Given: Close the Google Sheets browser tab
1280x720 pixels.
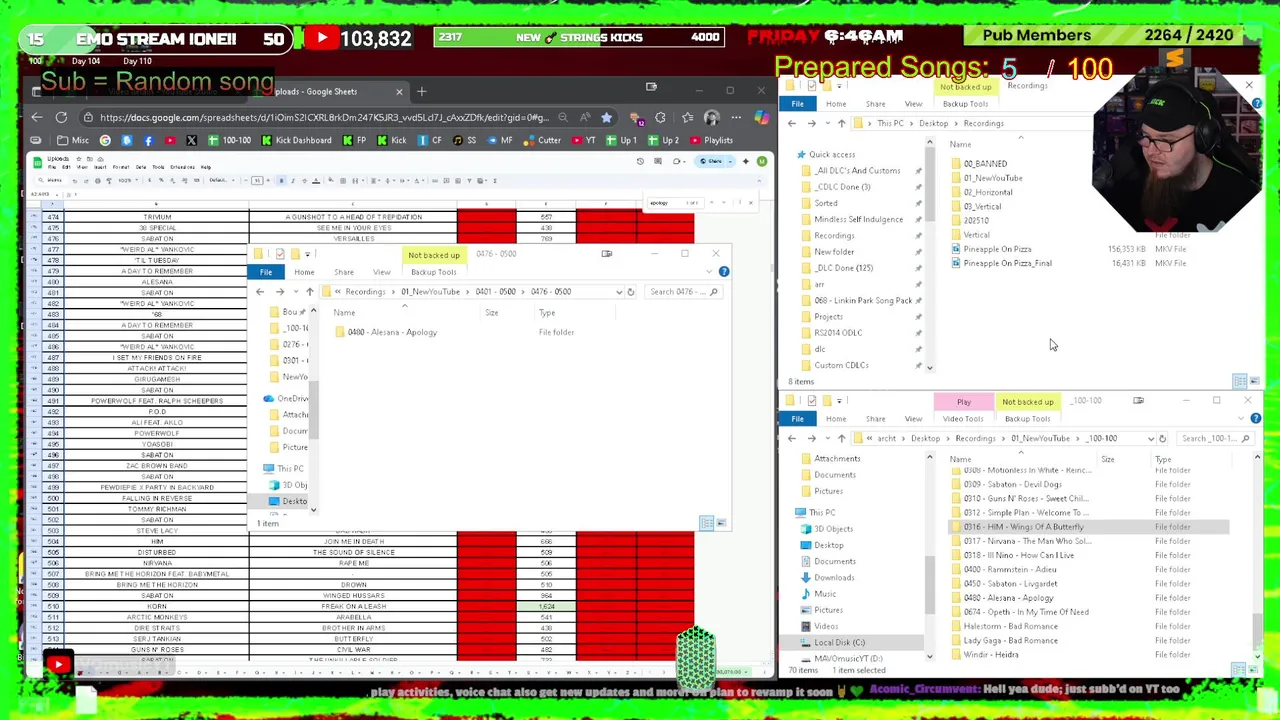Looking at the screenshot, I should click(399, 92).
